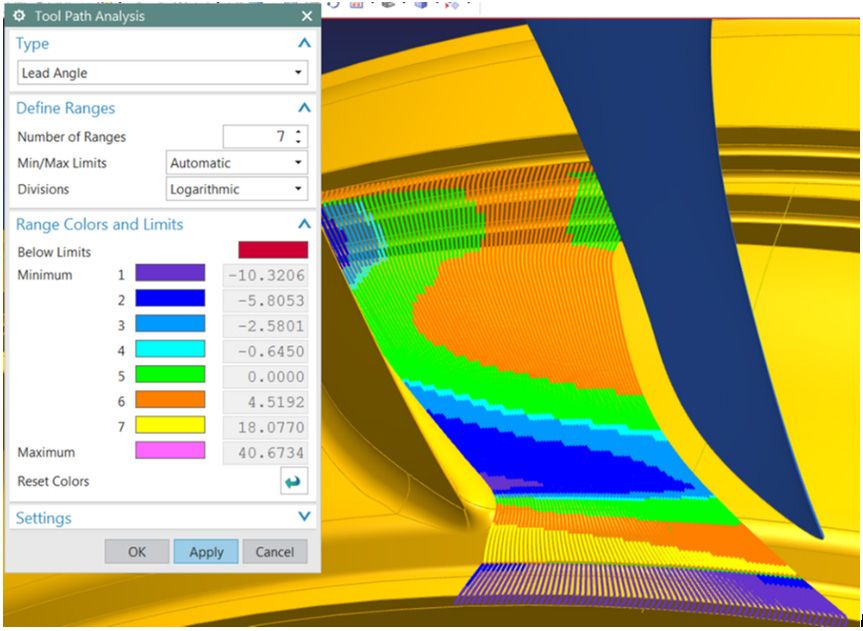Screen dimensions: 863x631
Task: Click the Divisions label
Action: (43, 189)
